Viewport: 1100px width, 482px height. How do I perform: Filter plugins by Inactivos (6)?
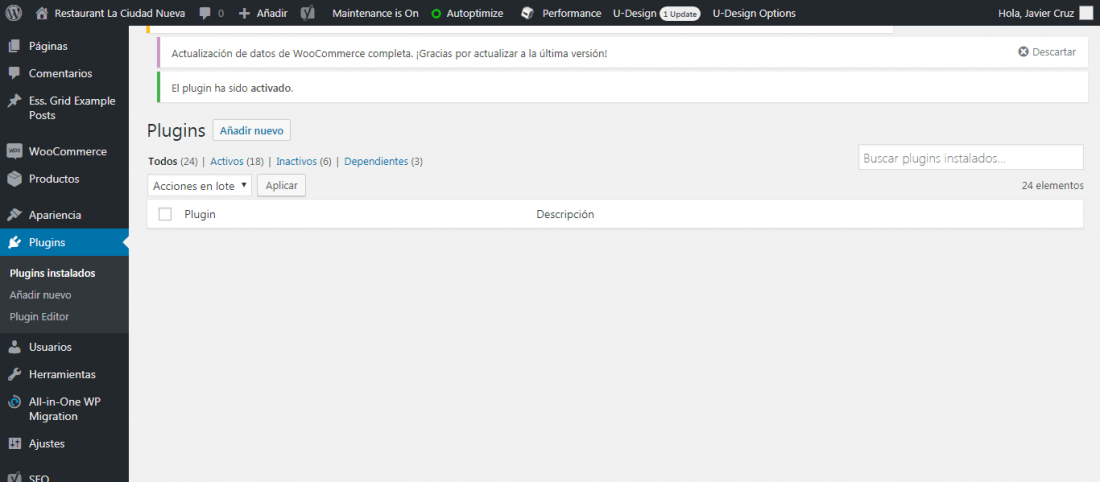[x=304, y=161]
